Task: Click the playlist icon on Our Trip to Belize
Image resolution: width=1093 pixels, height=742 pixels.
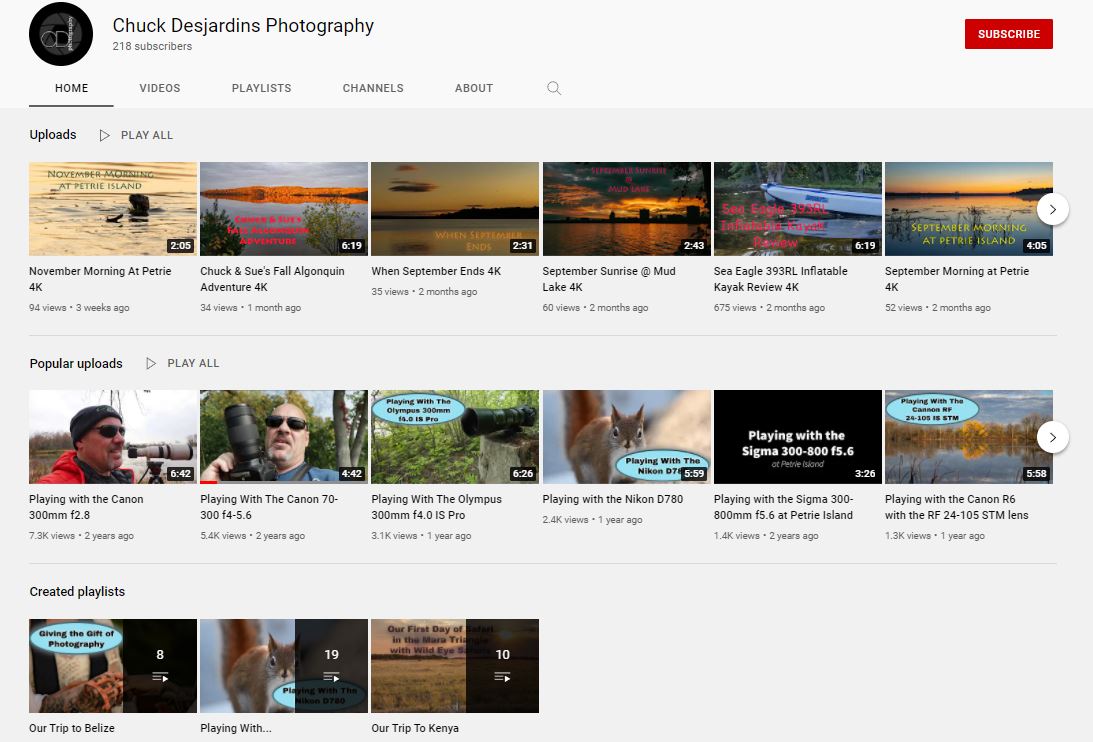Action: pos(160,677)
